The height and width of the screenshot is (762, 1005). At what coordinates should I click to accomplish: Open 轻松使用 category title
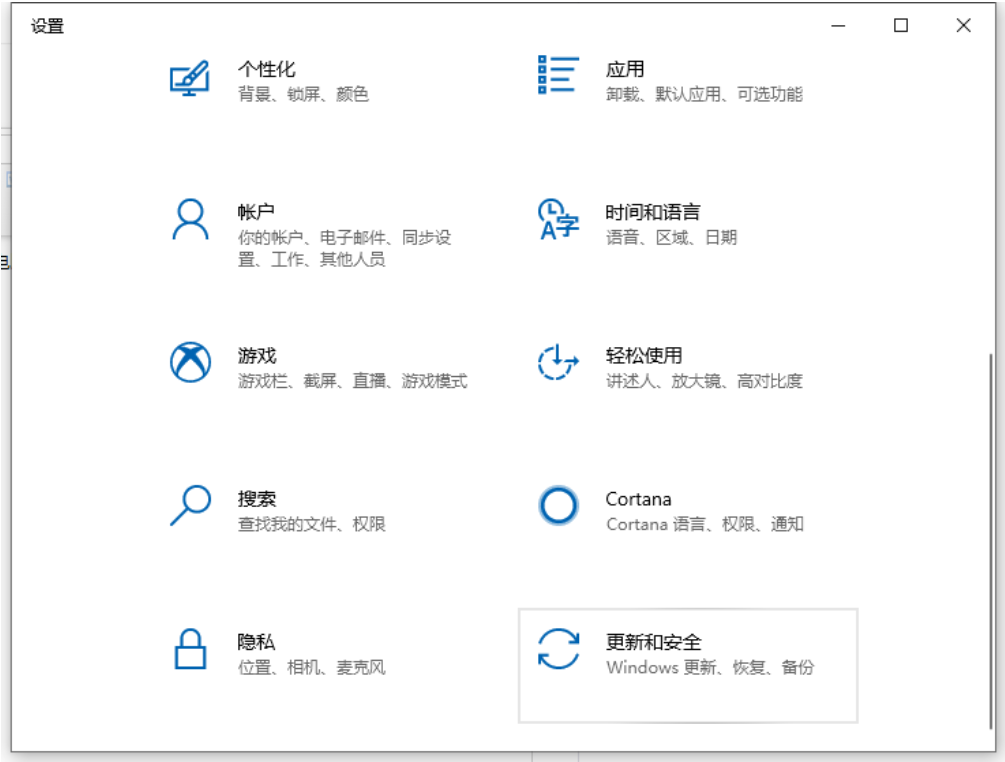coord(644,355)
